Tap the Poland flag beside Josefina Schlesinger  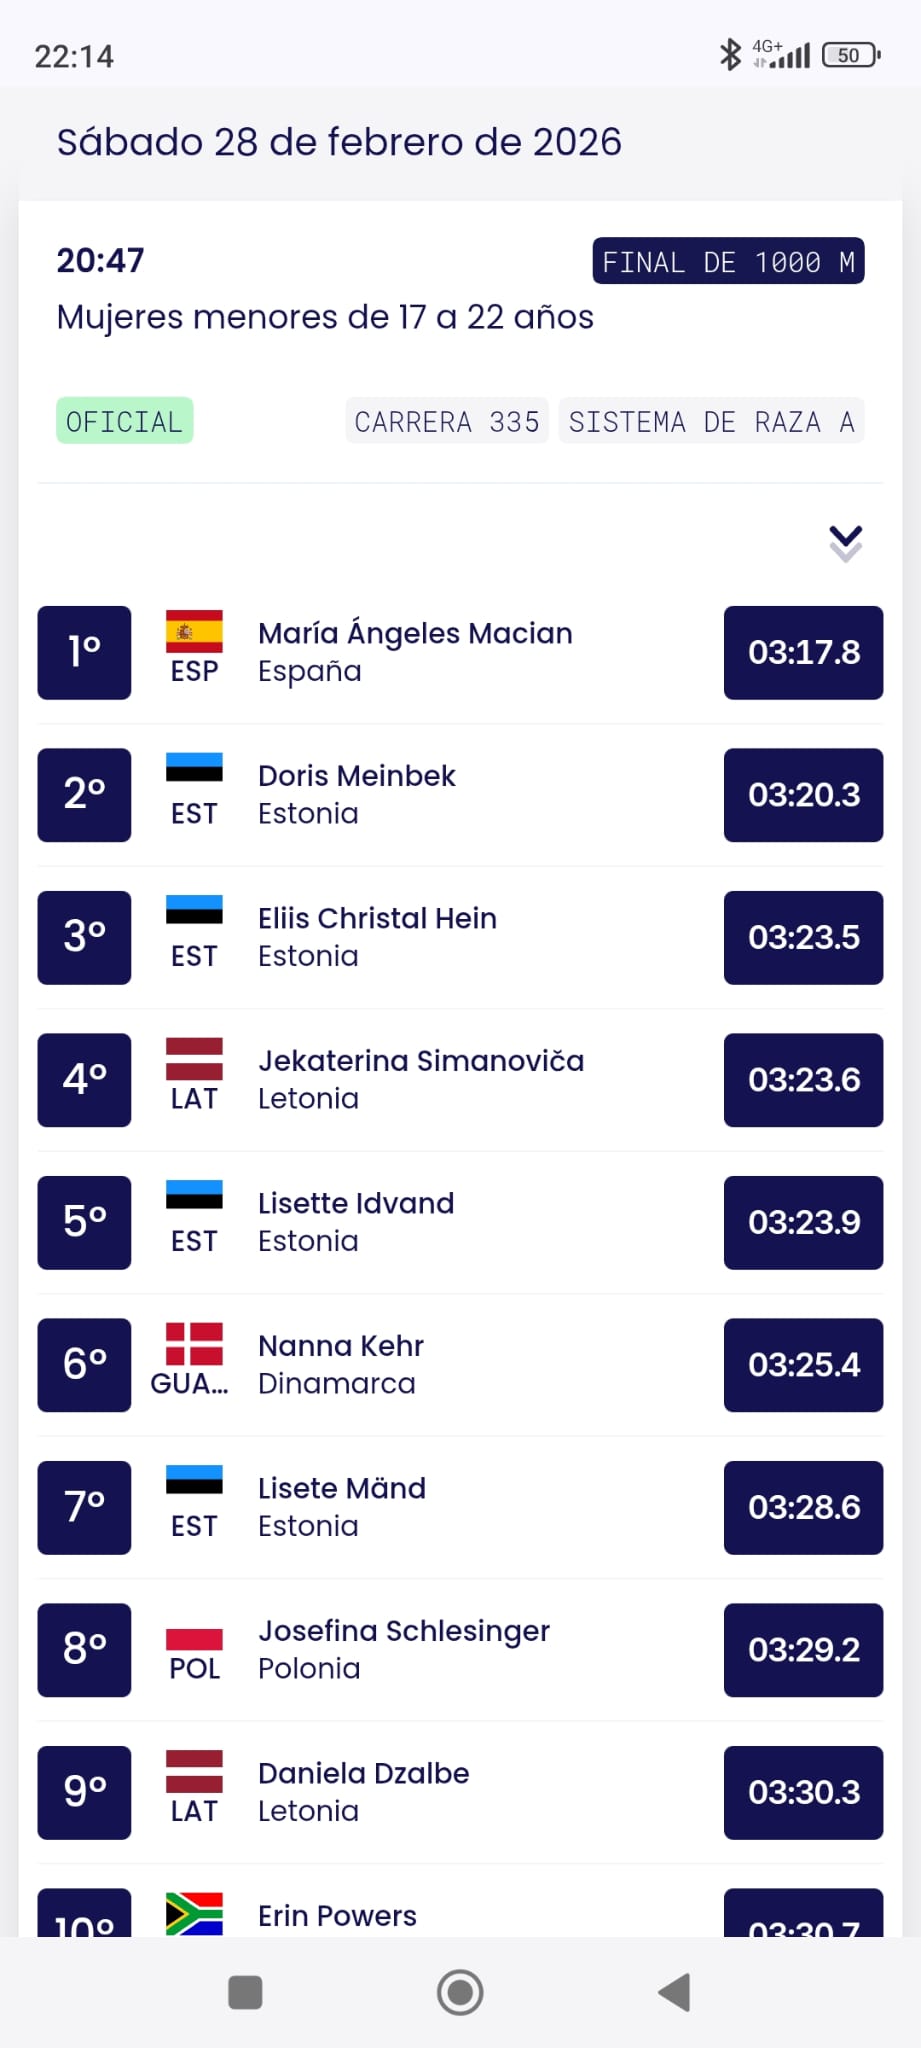click(x=194, y=1639)
